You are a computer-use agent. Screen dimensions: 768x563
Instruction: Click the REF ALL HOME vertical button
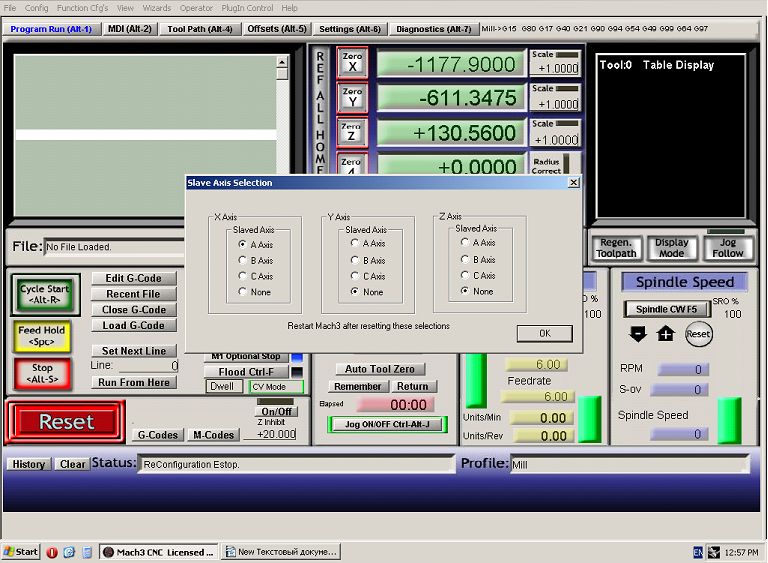pyautogui.click(x=320, y=112)
